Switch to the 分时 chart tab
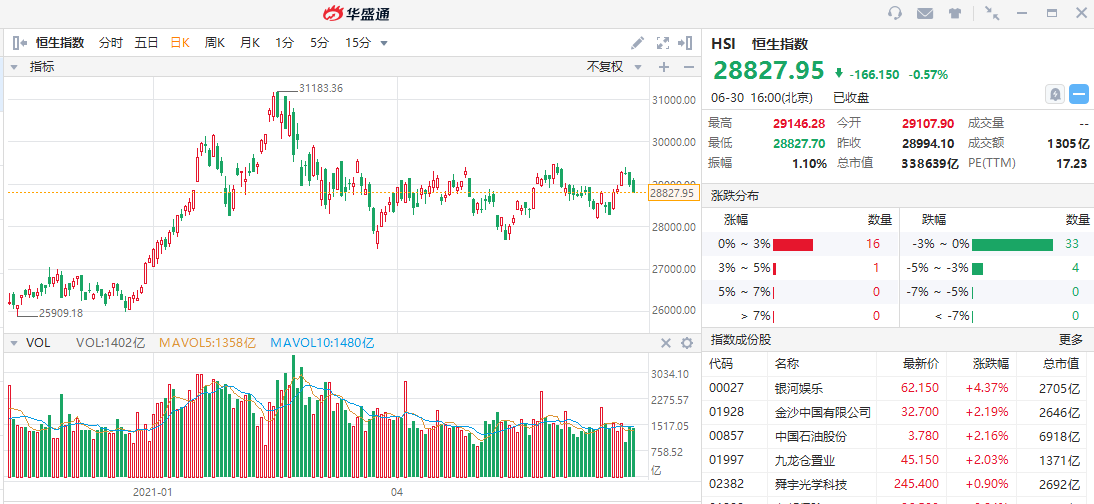 (110, 43)
